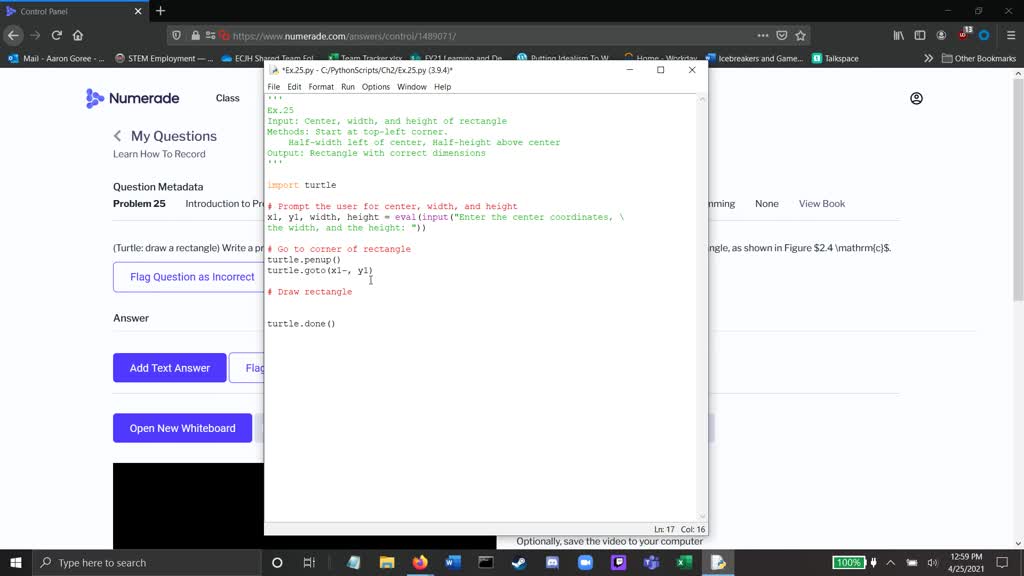The image size is (1024, 576).
Task: Open the browser home page
Action: click(x=78, y=35)
